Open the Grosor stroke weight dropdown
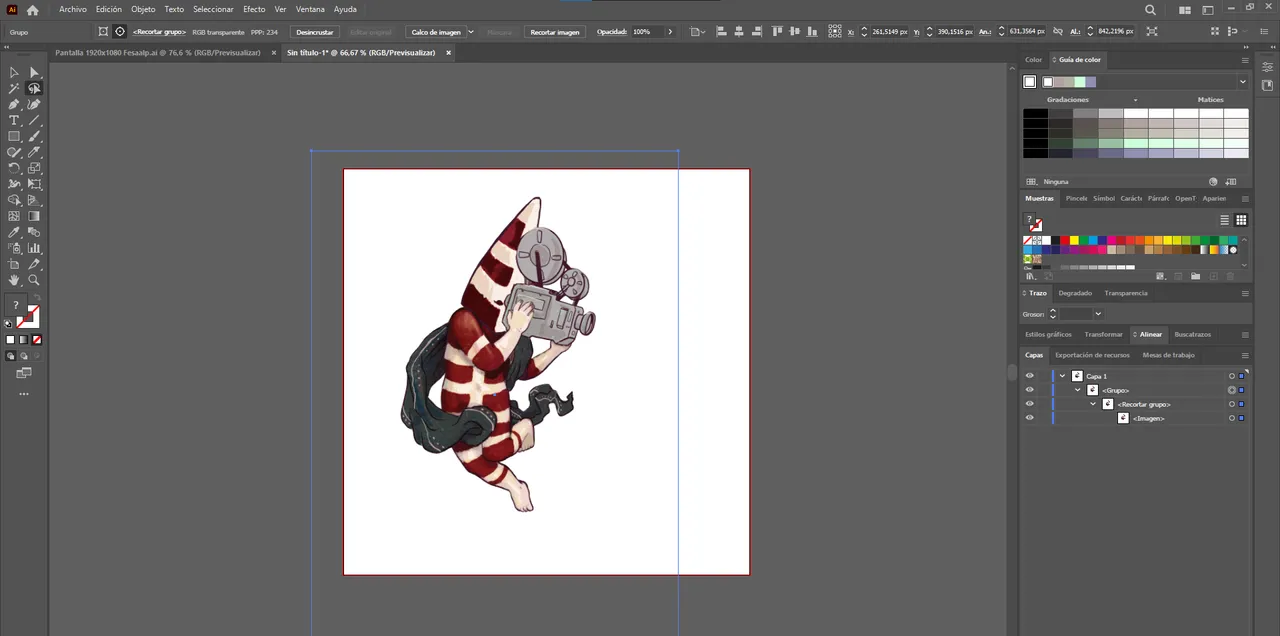Screen dimensions: 1280x636 (x=1097, y=314)
